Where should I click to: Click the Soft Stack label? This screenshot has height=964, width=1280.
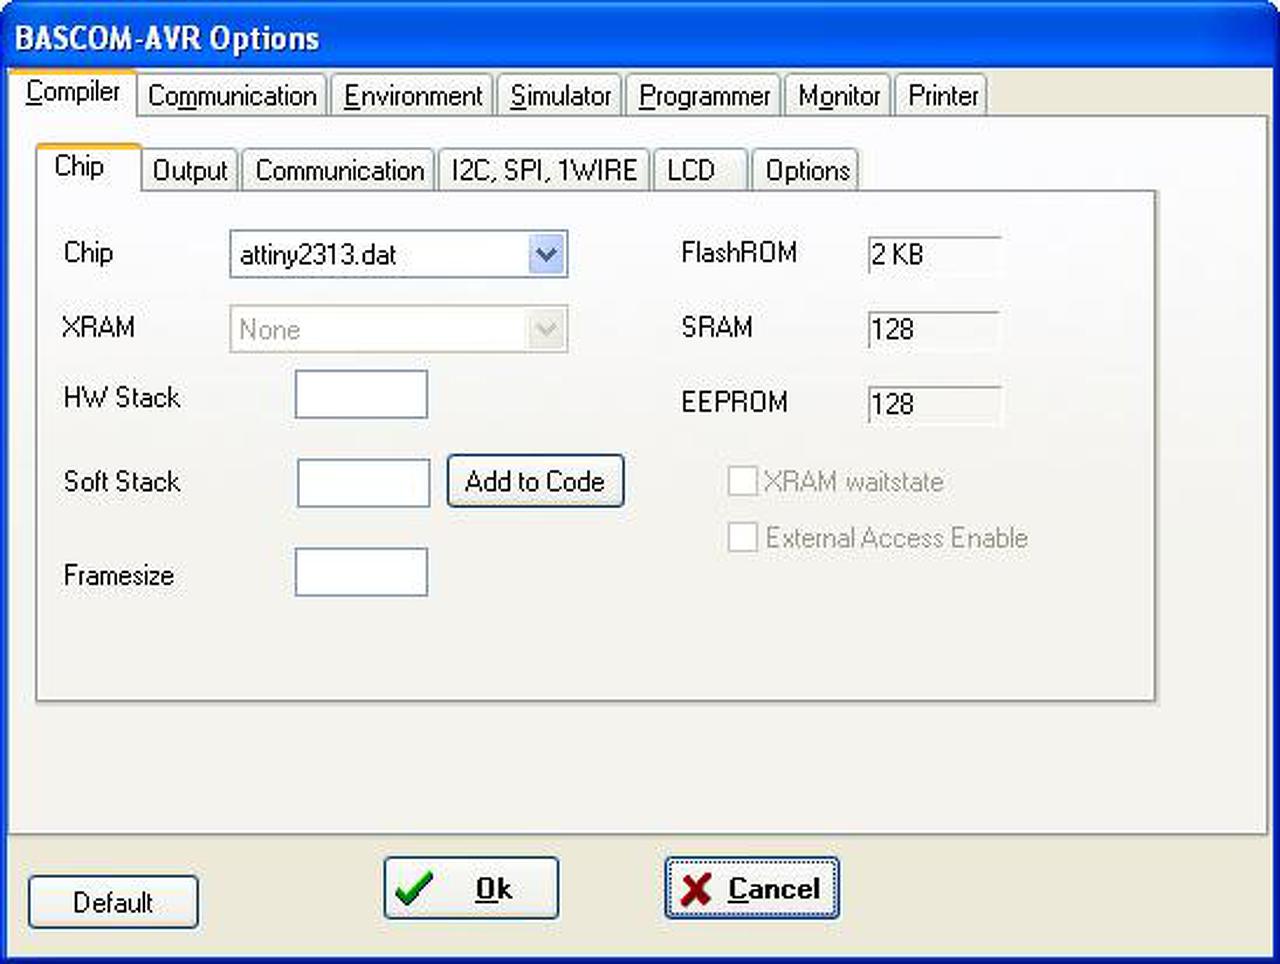coord(122,481)
